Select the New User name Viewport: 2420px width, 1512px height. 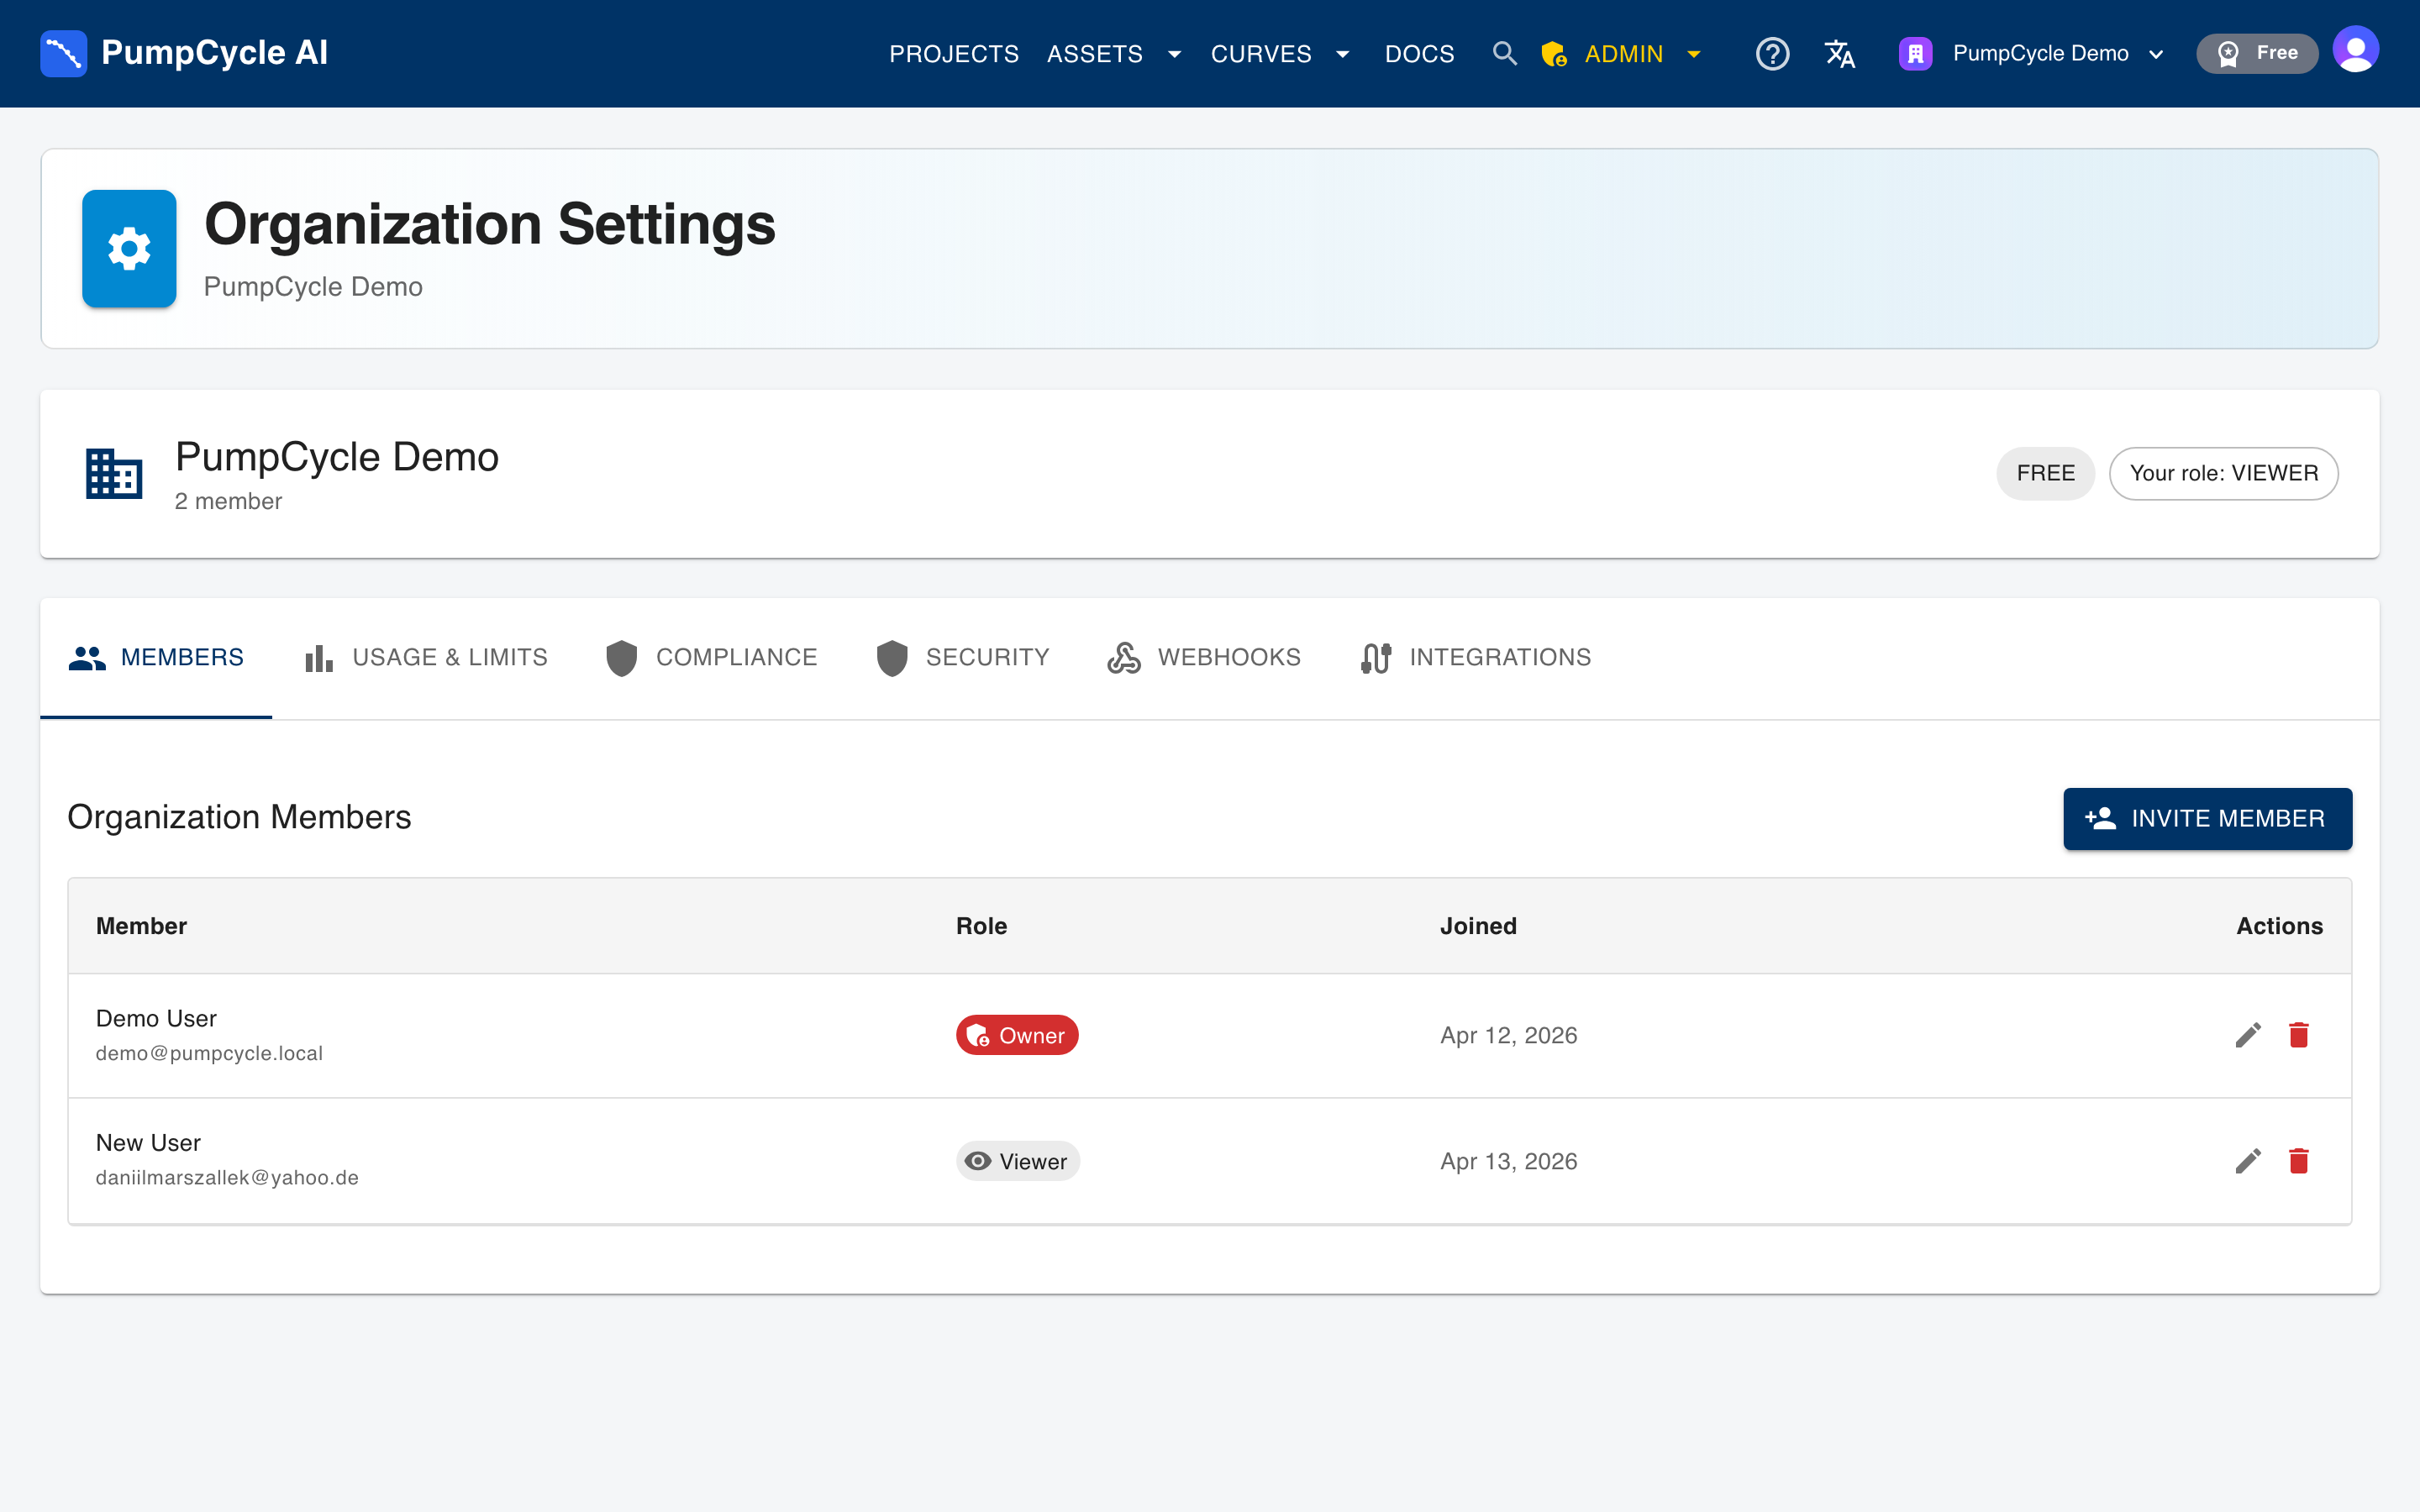pyautogui.click(x=148, y=1142)
